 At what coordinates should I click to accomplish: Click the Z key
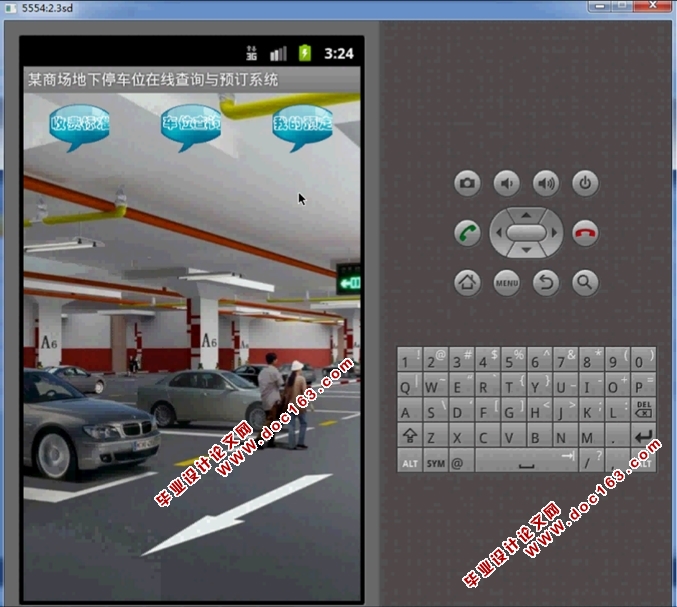click(x=436, y=435)
